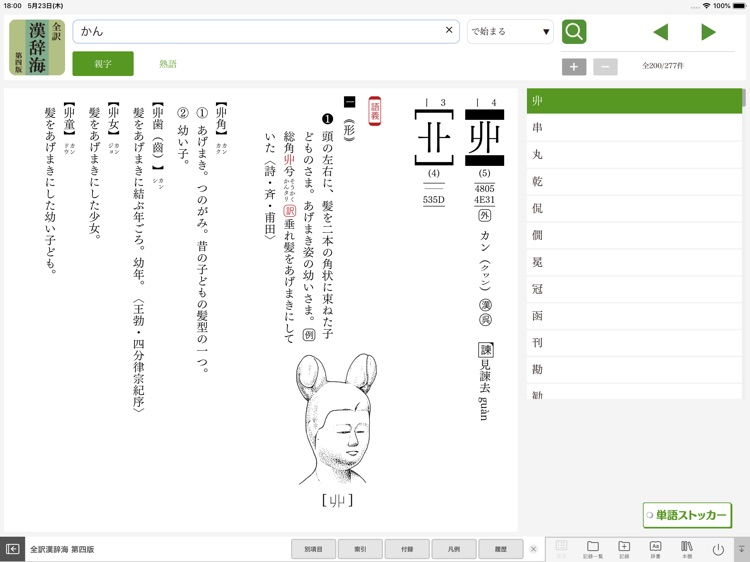This screenshot has width=750, height=562.
Task: Open 記録一覧 folder icon
Action: [x=593, y=549]
